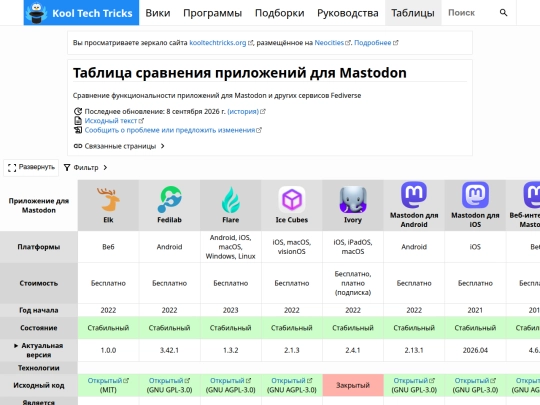Click version 2026.04 in Mastodon для iOS column
The width and height of the screenshot is (540, 405).
coord(475,350)
